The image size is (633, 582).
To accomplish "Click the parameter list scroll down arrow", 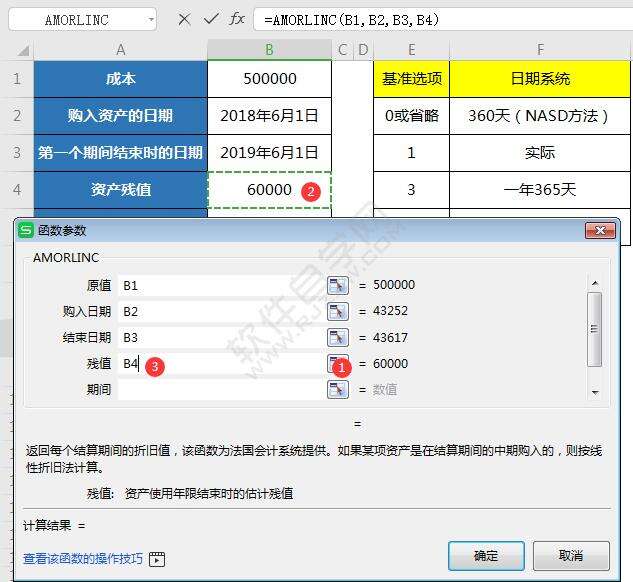I will (595, 392).
